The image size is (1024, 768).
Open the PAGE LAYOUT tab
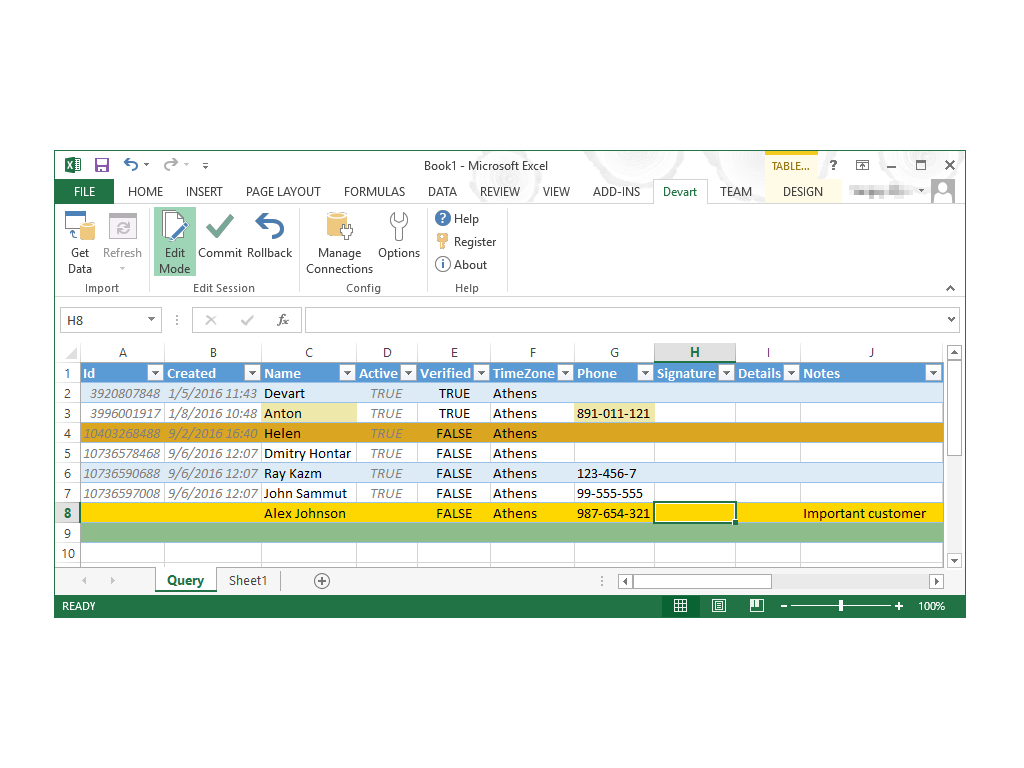coord(283,191)
